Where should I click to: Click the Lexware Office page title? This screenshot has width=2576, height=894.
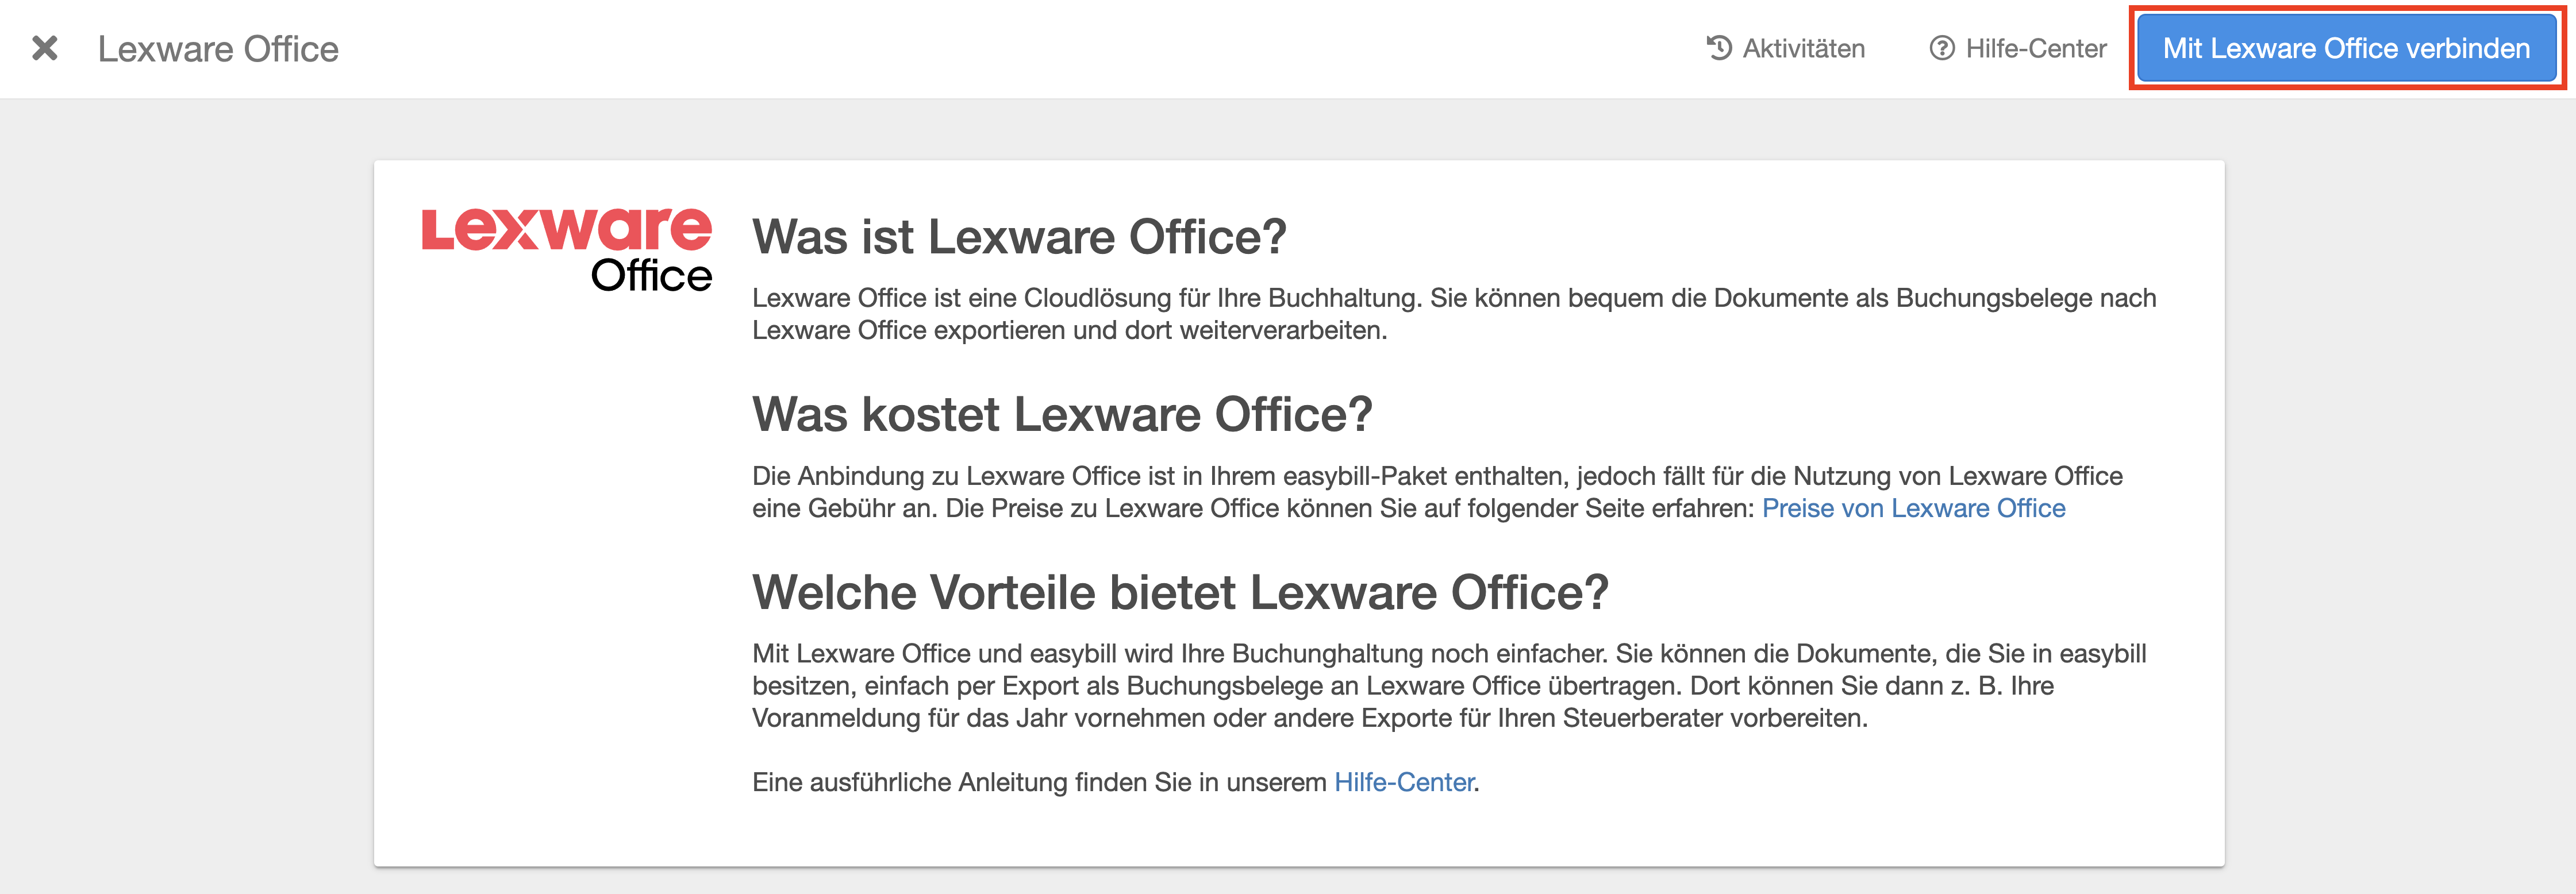click(x=218, y=48)
